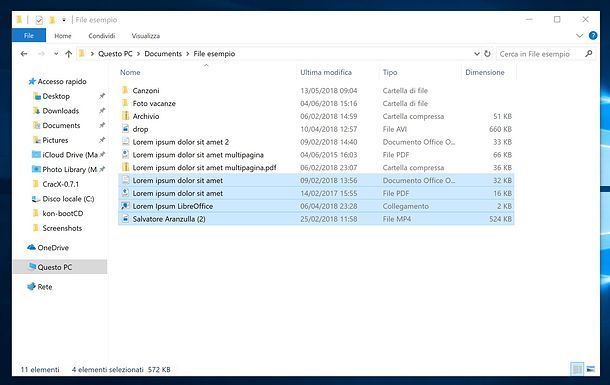Select Lorem ipsum dolor sit amet 16 KB PDF

click(316, 193)
